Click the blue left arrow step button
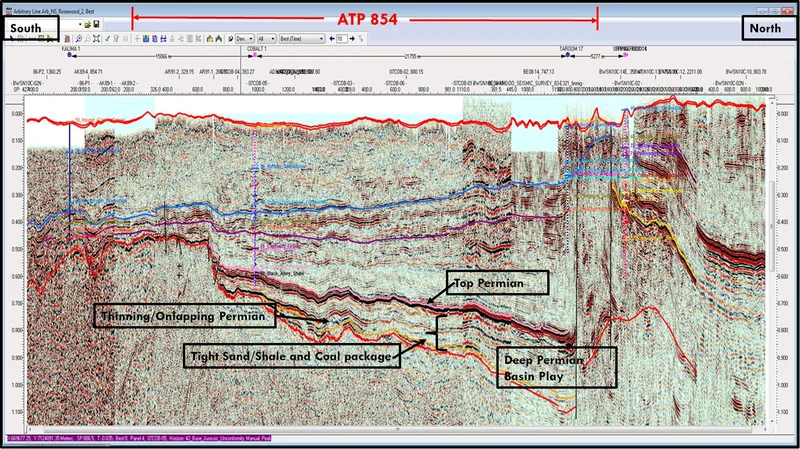 pos(332,39)
